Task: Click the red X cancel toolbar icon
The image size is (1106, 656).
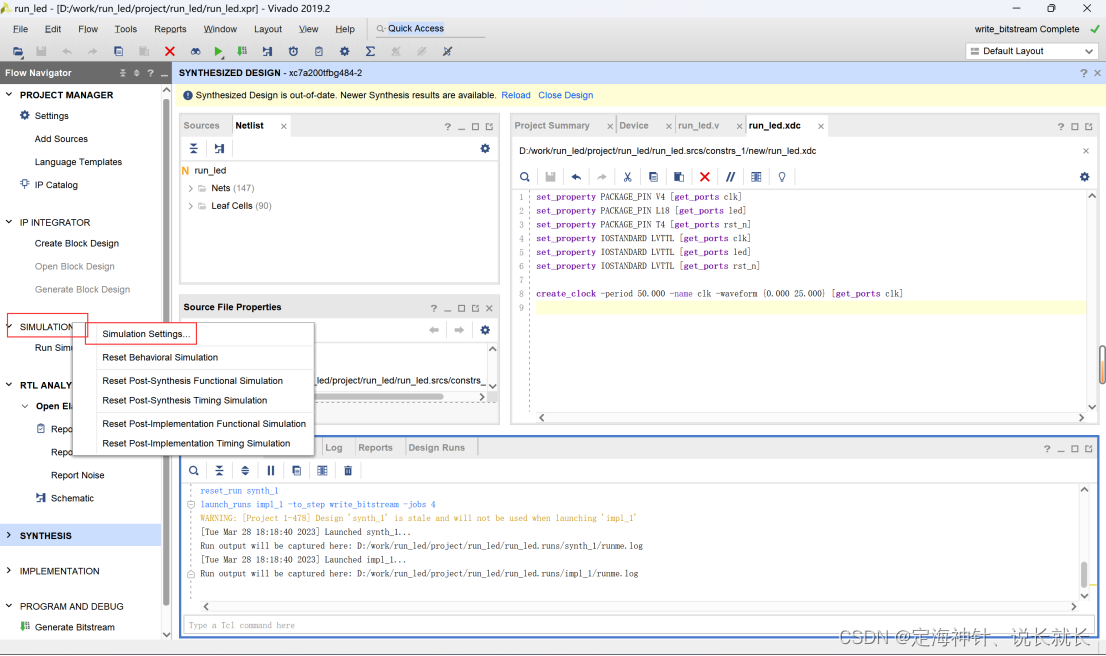Action: click(169, 51)
